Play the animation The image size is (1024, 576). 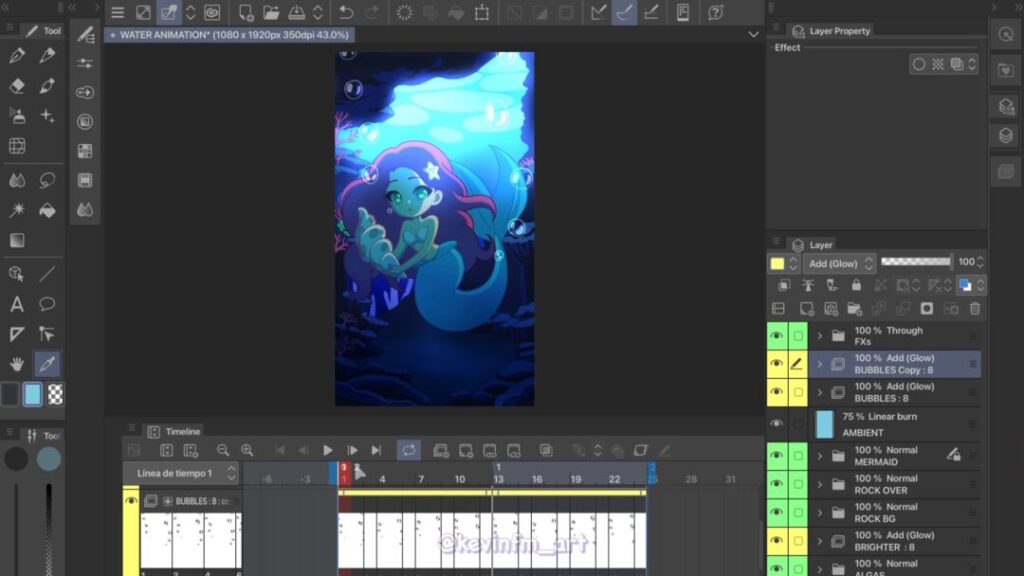click(328, 450)
